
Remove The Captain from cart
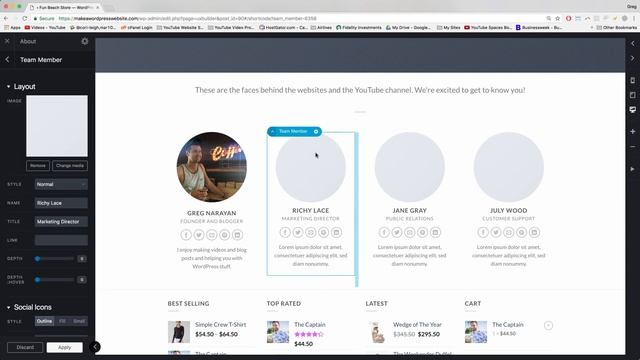548,325
